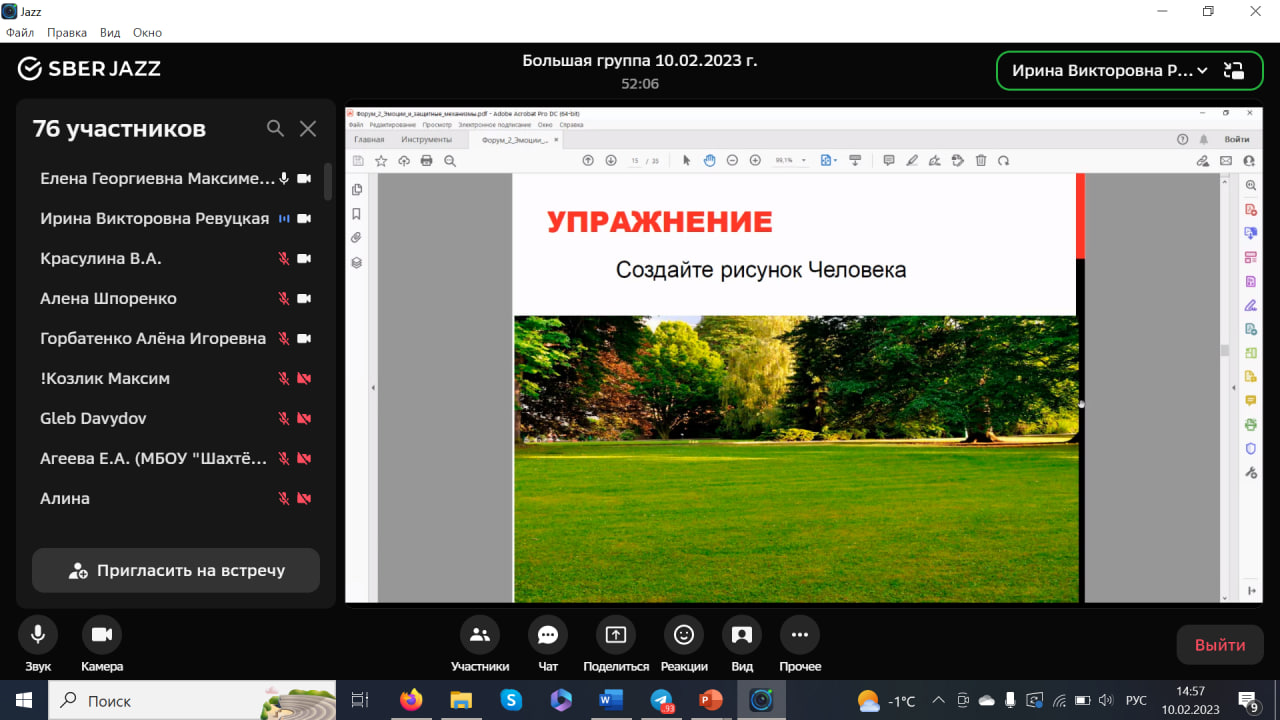Click Инструменты tab in shared Acrobat window

tap(427, 140)
